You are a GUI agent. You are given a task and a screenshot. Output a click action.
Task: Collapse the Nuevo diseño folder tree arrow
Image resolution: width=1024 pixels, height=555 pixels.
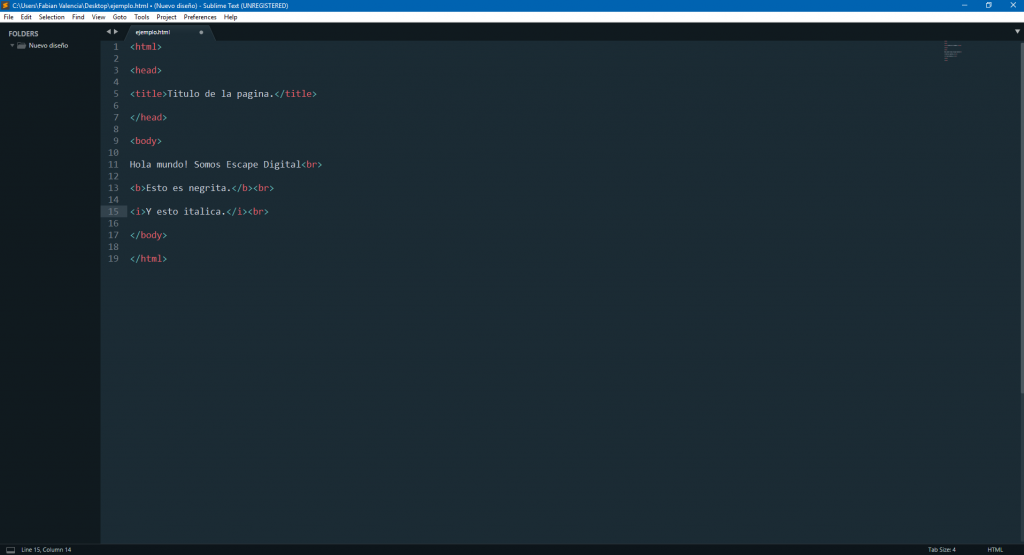point(12,45)
